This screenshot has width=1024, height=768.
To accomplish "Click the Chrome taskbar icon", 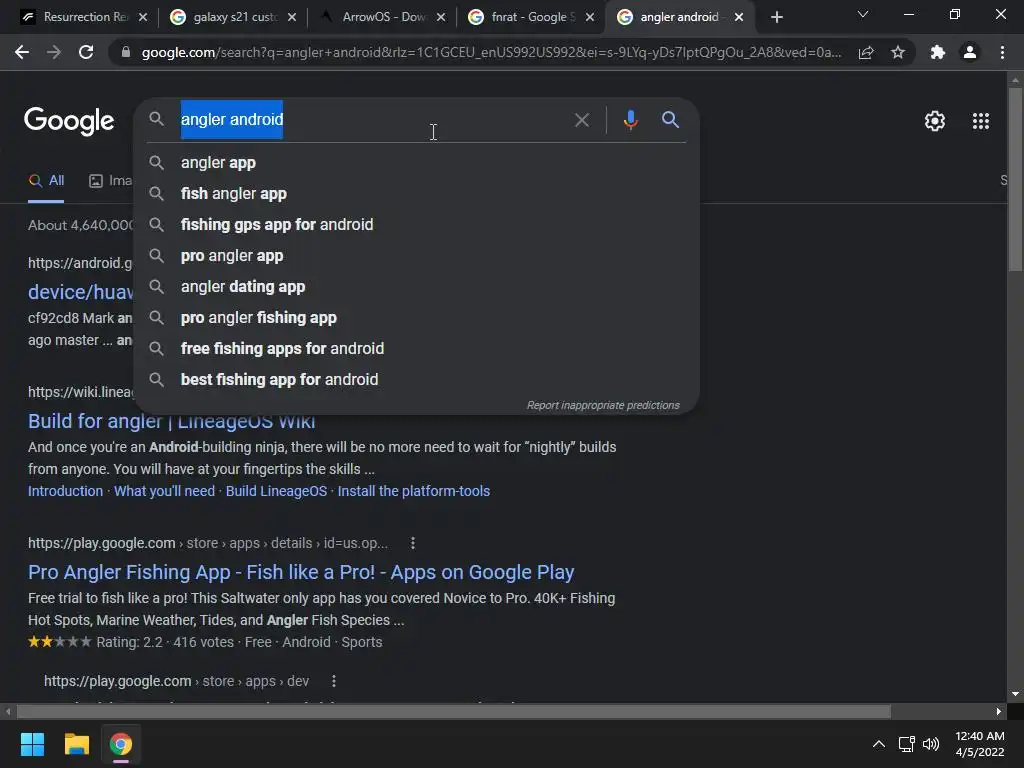I will 121,744.
